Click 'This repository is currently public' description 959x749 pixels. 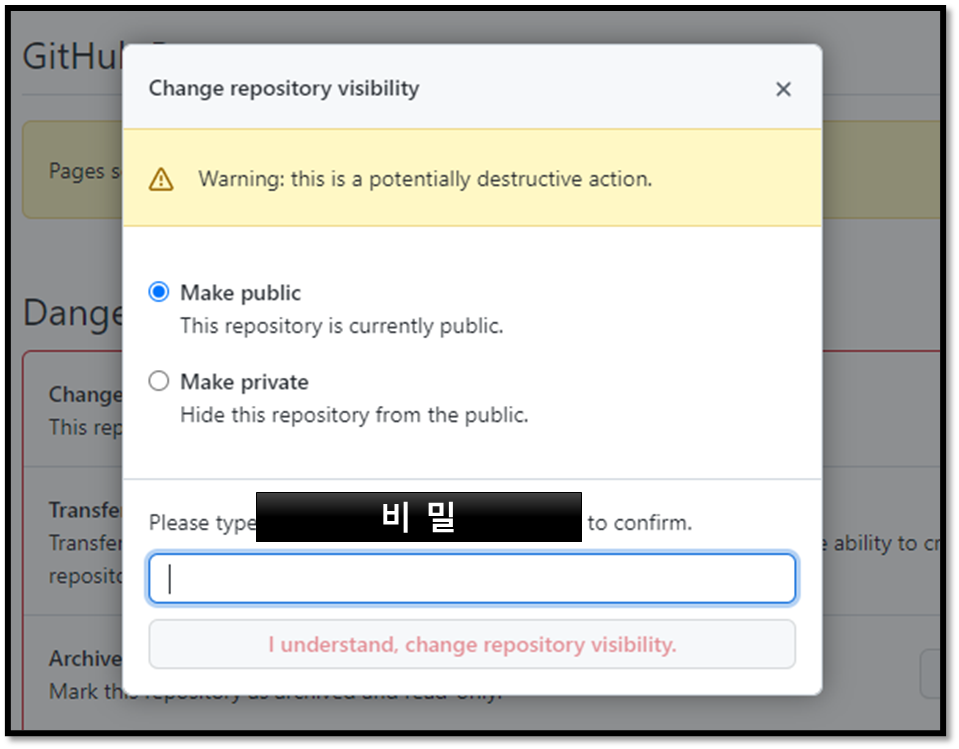(341, 326)
